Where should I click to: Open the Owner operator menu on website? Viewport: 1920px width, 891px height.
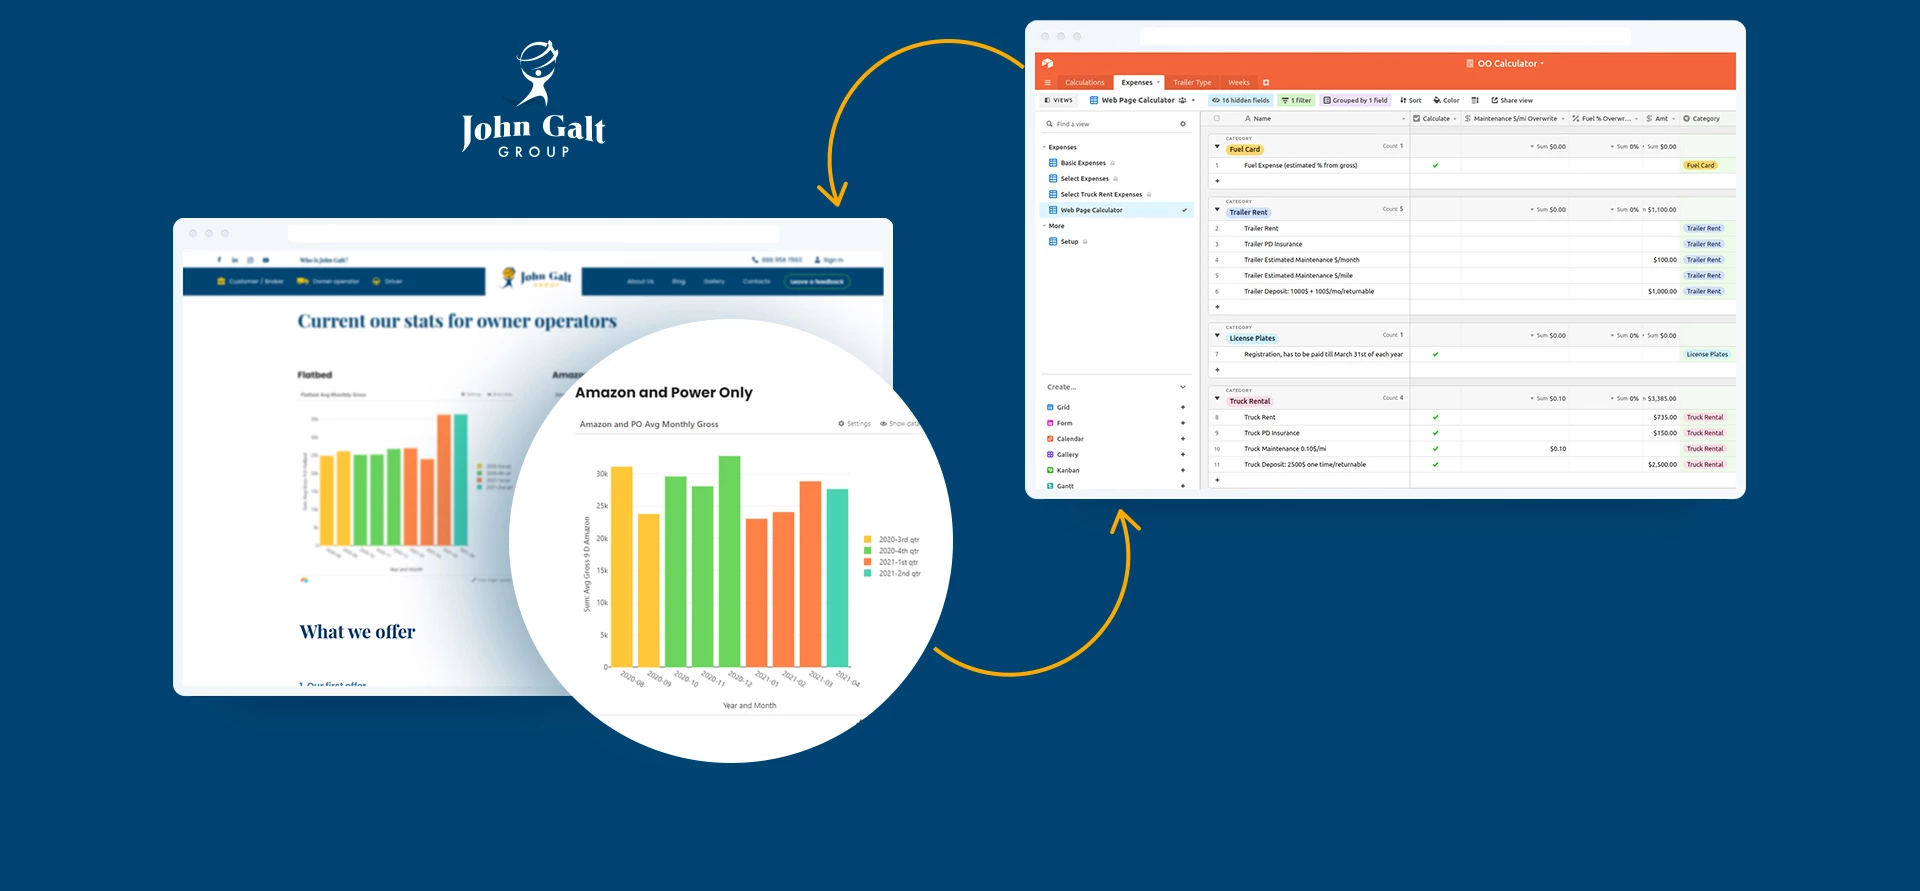(x=329, y=281)
